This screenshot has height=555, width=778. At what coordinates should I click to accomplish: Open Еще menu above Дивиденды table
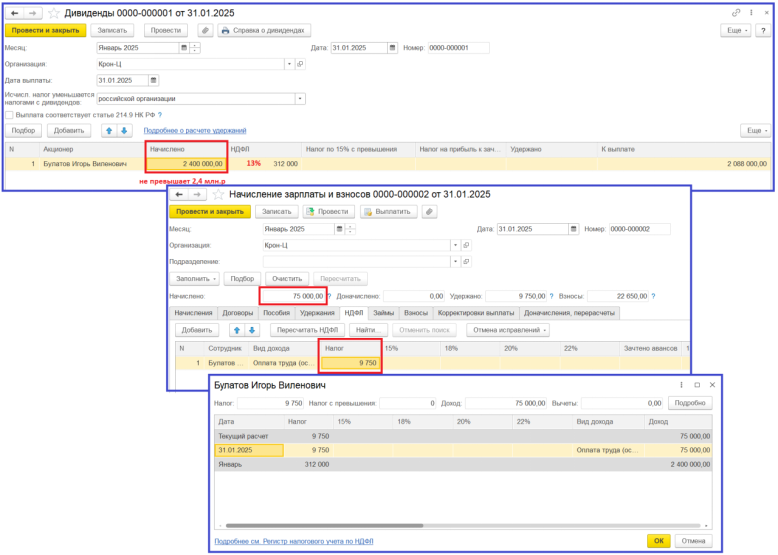(756, 130)
